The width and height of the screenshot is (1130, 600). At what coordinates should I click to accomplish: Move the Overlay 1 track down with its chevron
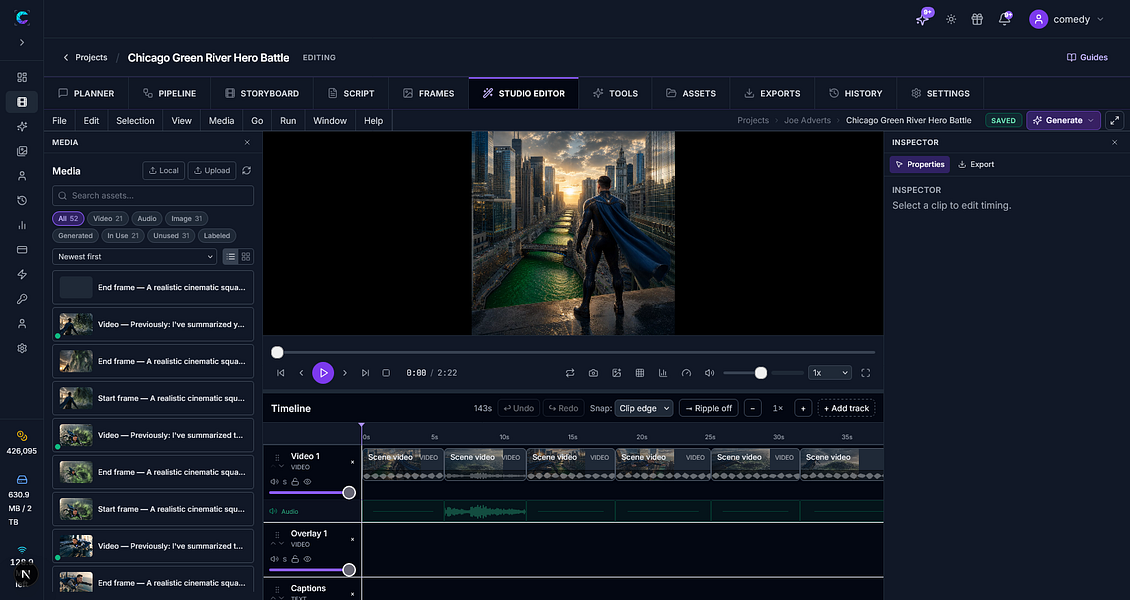(x=282, y=544)
